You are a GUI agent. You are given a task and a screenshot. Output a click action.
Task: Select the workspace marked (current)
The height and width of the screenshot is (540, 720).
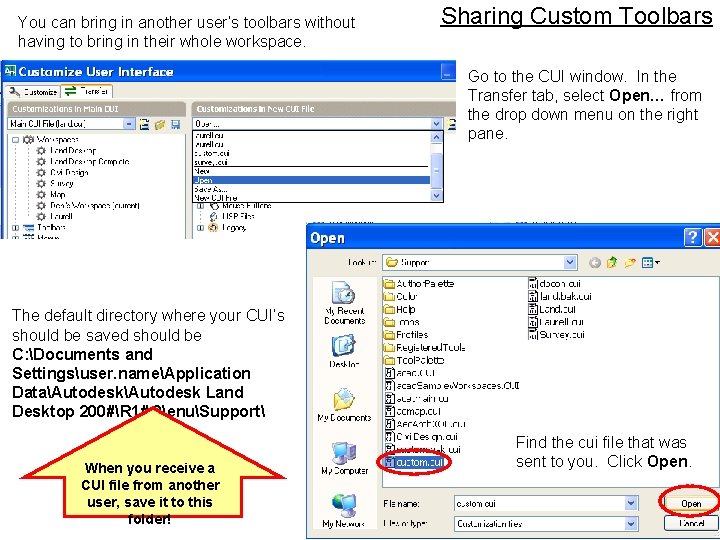[95, 206]
